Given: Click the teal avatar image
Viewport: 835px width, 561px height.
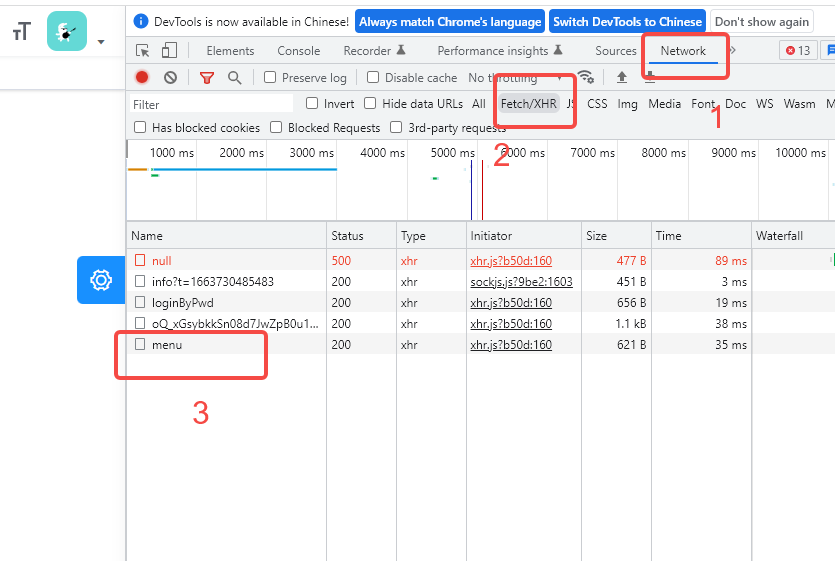Looking at the screenshot, I should [67, 31].
